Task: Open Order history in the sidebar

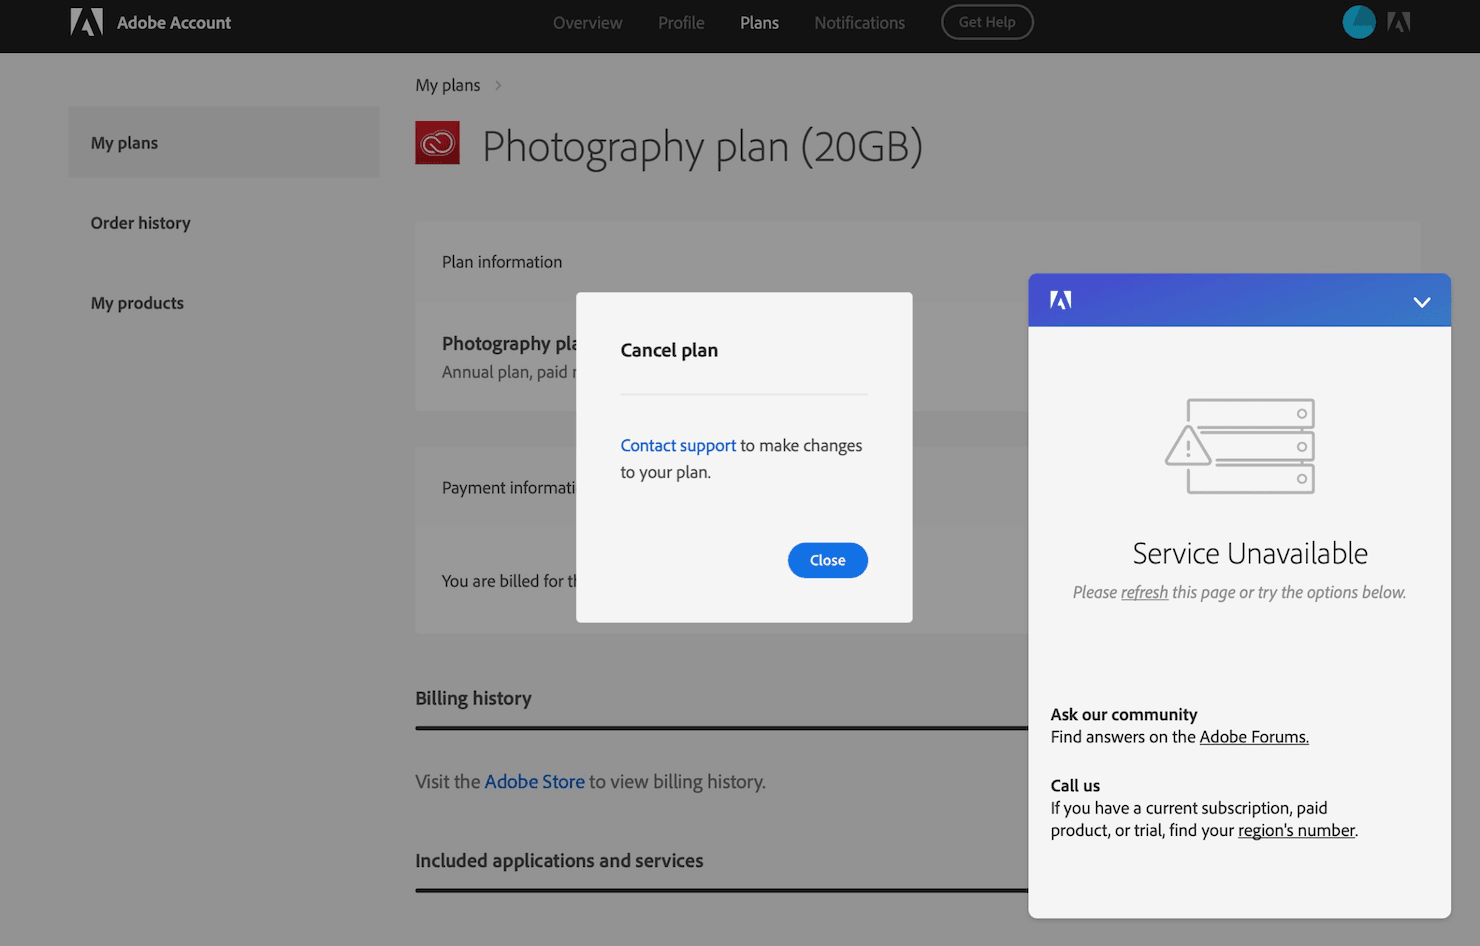Action: pos(140,222)
